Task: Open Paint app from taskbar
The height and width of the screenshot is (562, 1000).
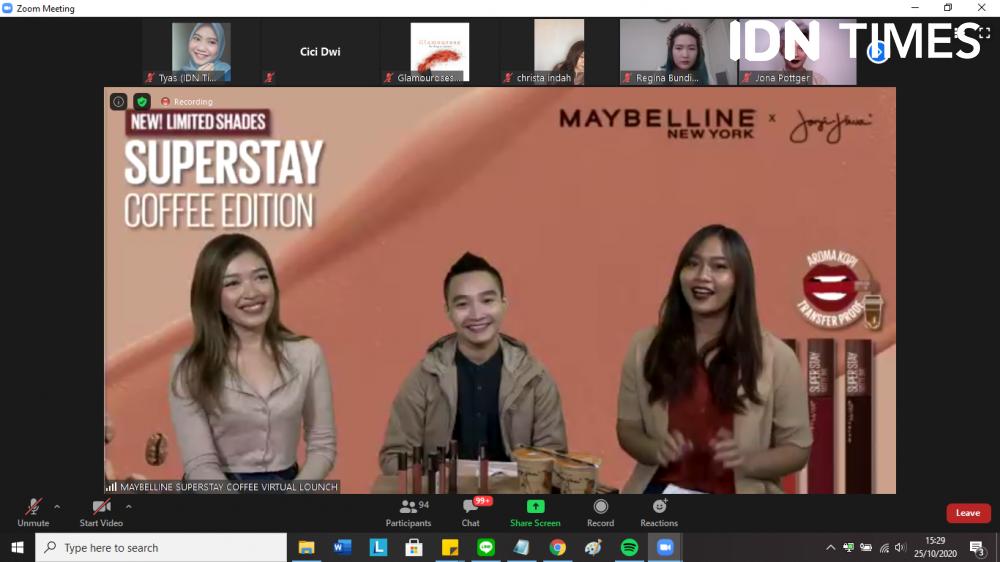Action: [593, 547]
